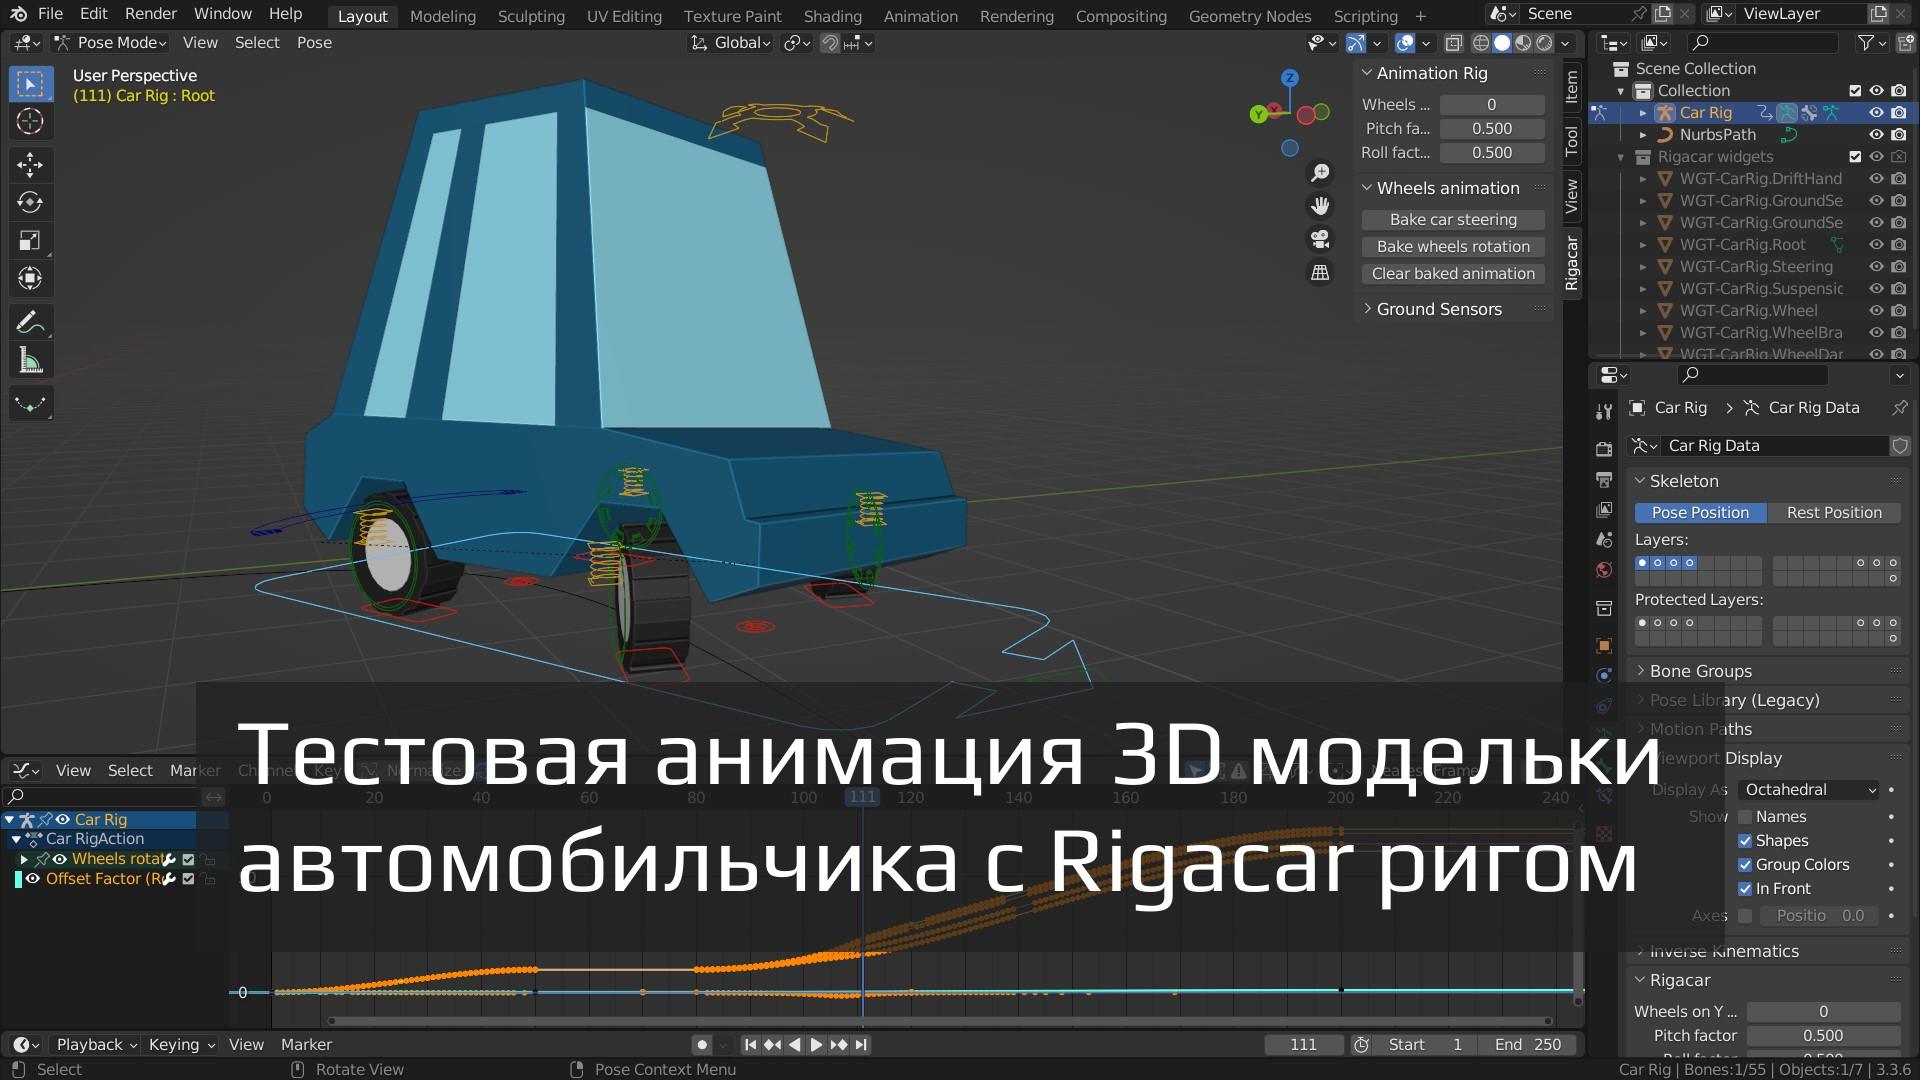
Task: Click the Clear baked animation button
Action: (x=1452, y=273)
